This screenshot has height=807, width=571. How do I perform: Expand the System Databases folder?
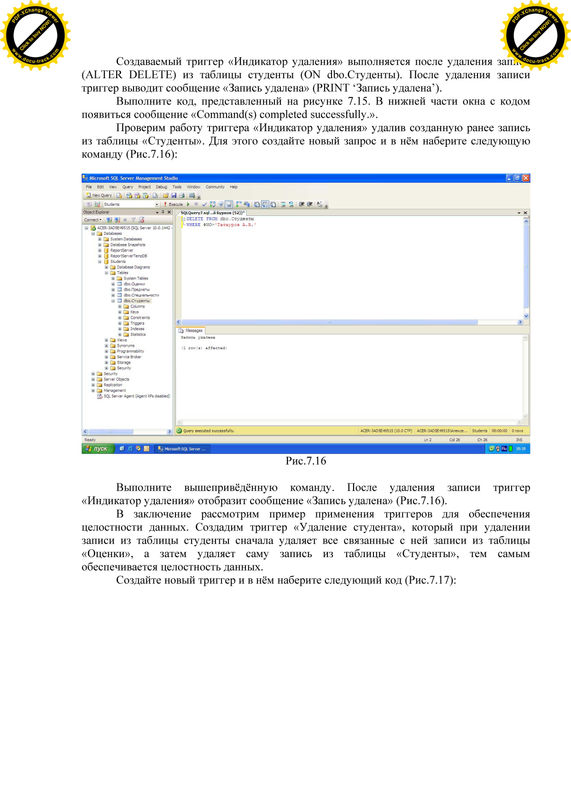click(100, 239)
